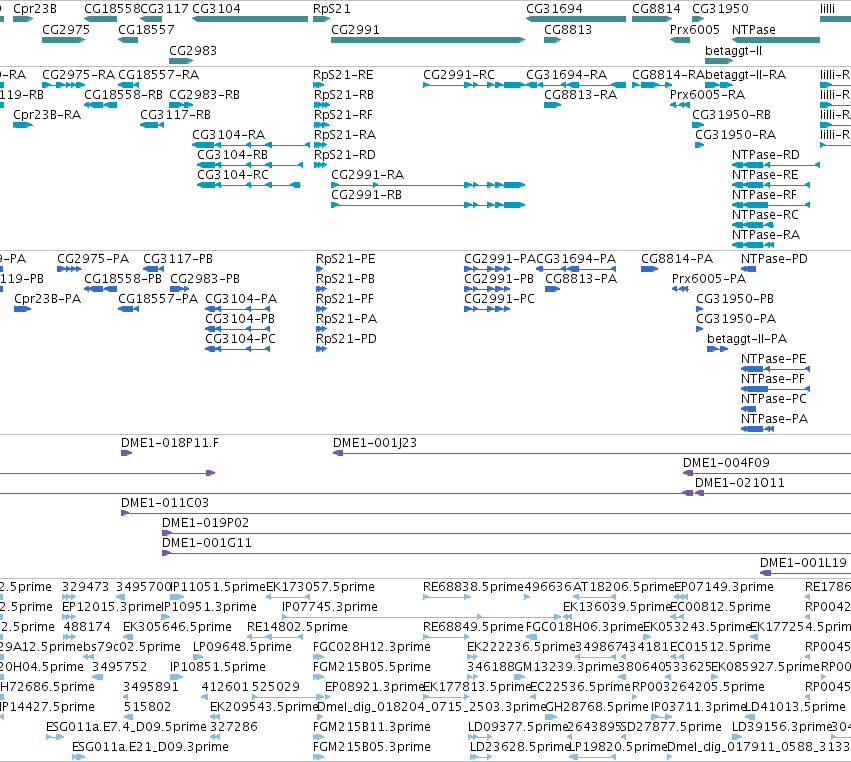Select the NTPase gene label
Viewport: 851px width, 762px height.
point(753,29)
